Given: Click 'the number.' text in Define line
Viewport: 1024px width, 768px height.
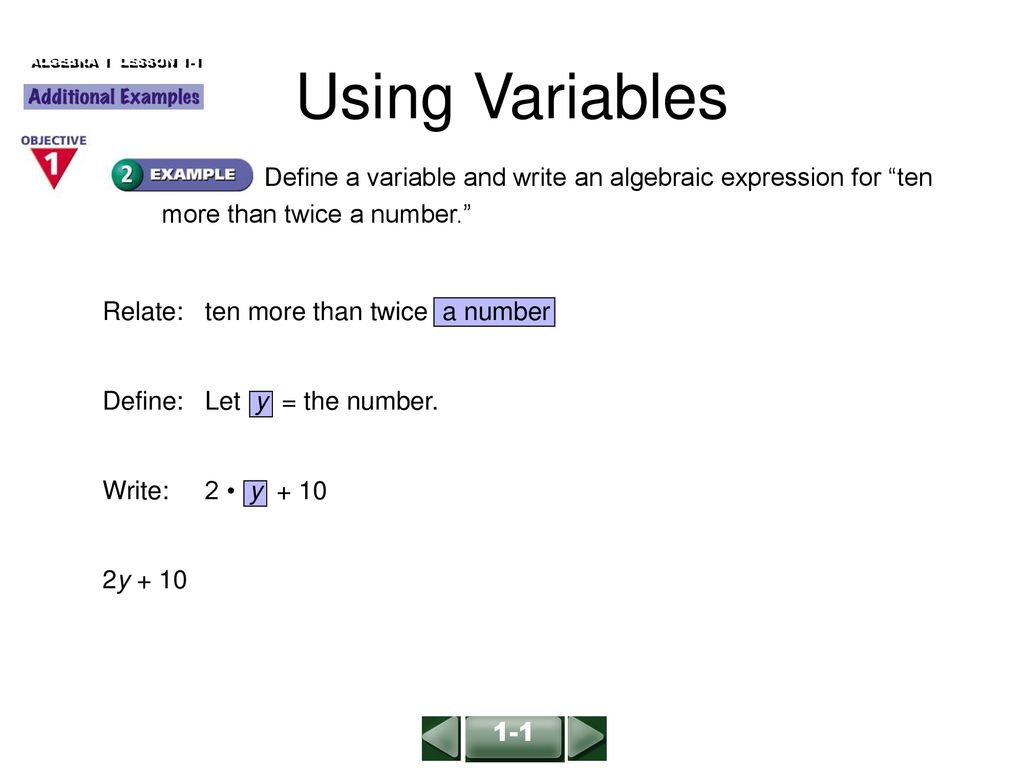Looking at the screenshot, I should [371, 401].
